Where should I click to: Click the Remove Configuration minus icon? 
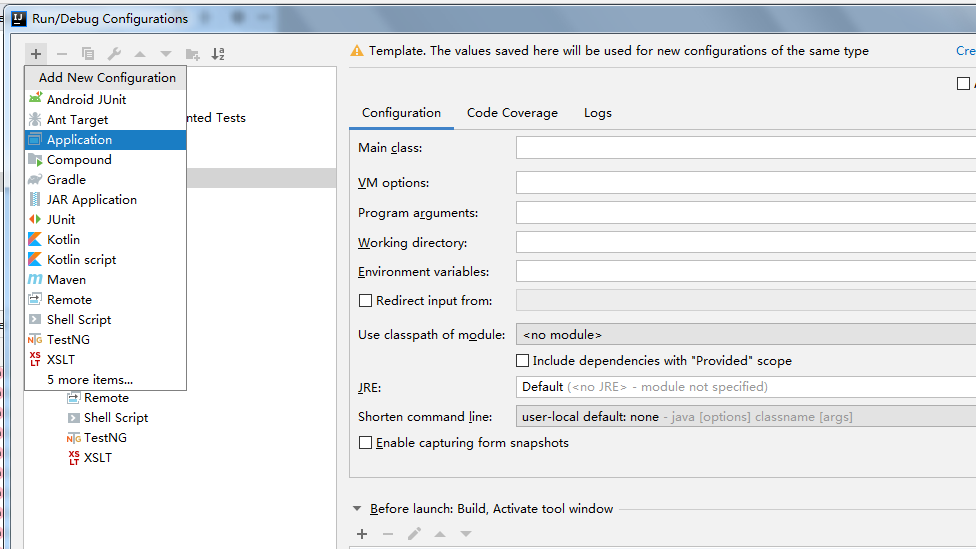point(62,54)
